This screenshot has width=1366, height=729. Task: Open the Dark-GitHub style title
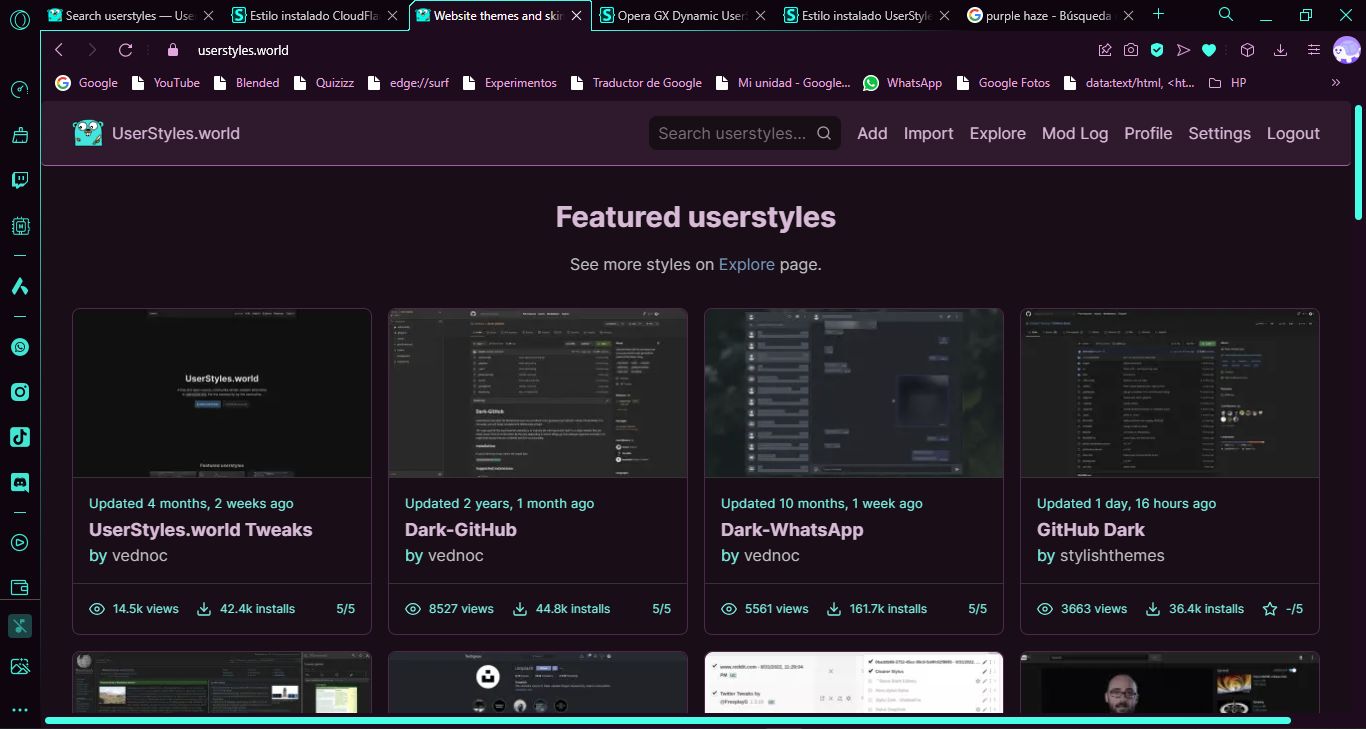461,530
